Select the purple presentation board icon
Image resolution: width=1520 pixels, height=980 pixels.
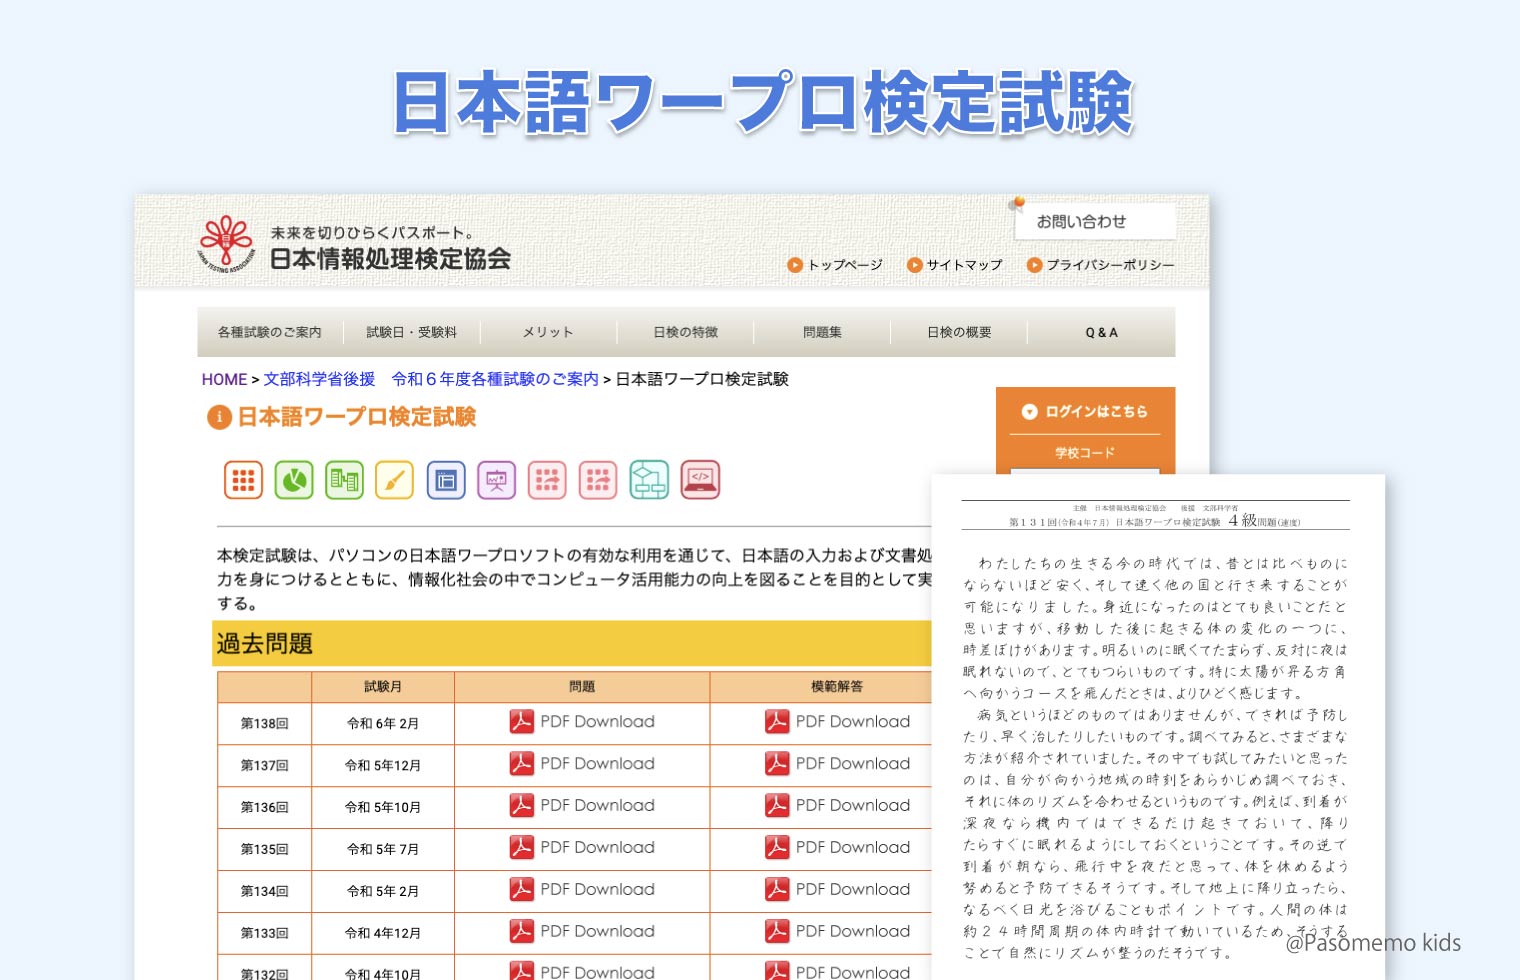(497, 480)
